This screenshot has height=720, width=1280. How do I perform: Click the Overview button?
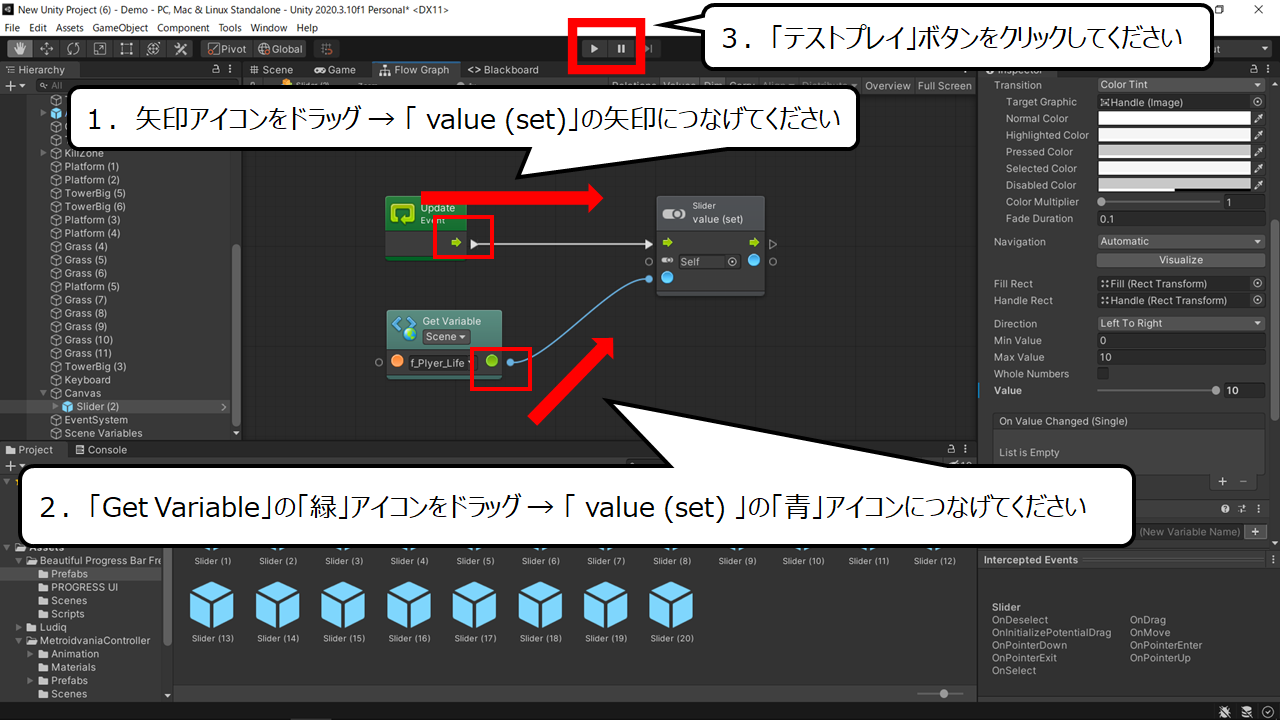click(888, 86)
